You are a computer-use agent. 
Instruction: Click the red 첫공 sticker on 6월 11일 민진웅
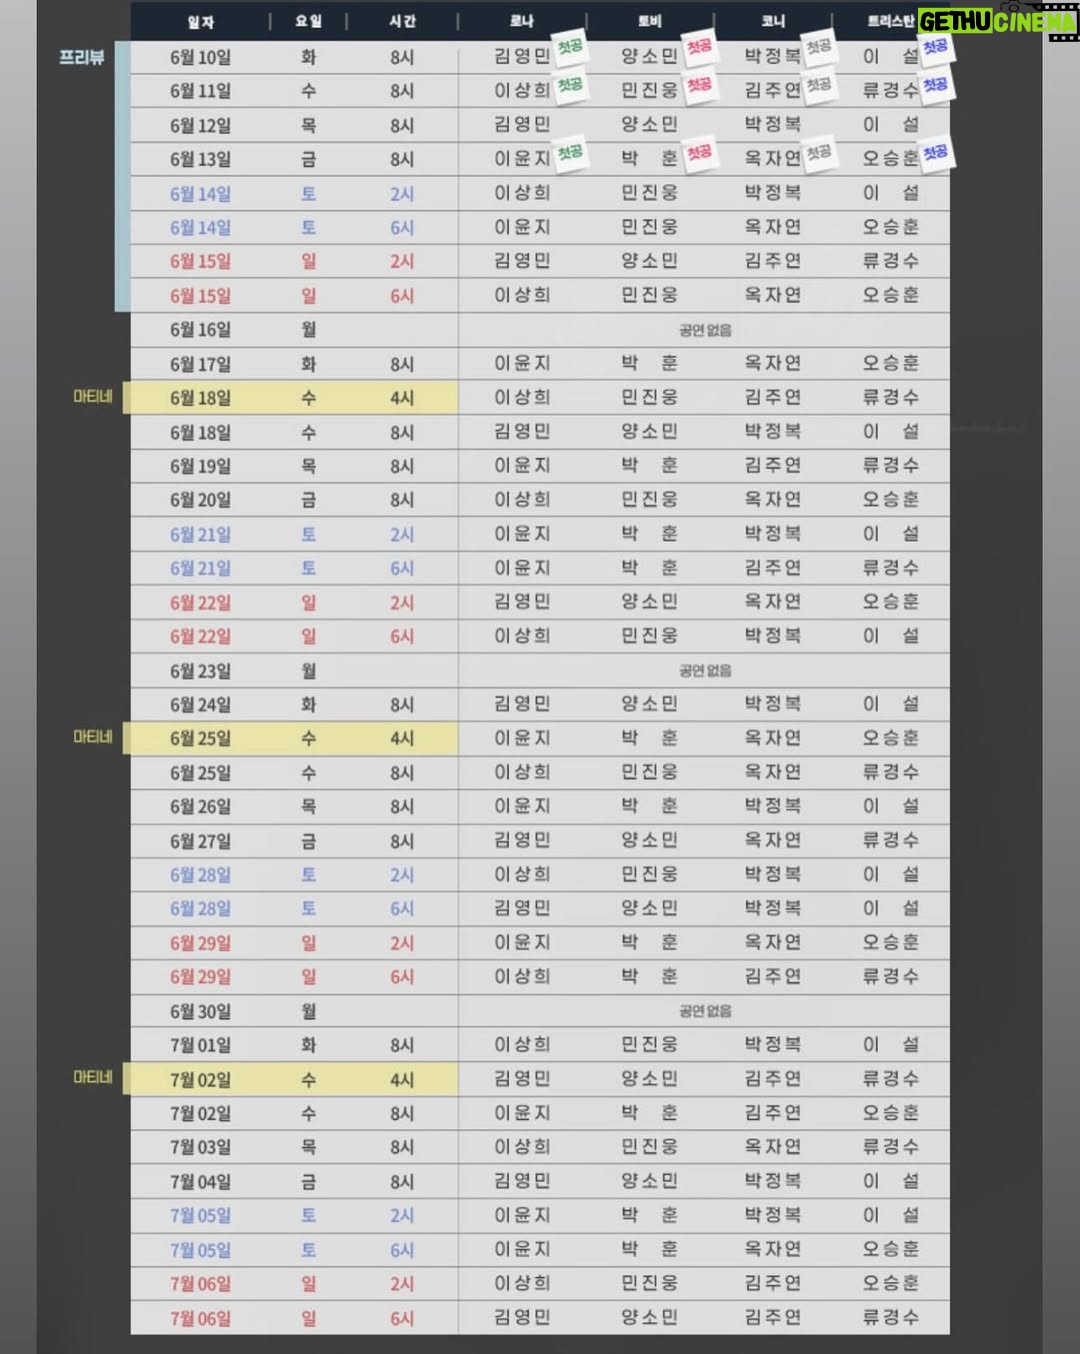pyautogui.click(x=699, y=85)
